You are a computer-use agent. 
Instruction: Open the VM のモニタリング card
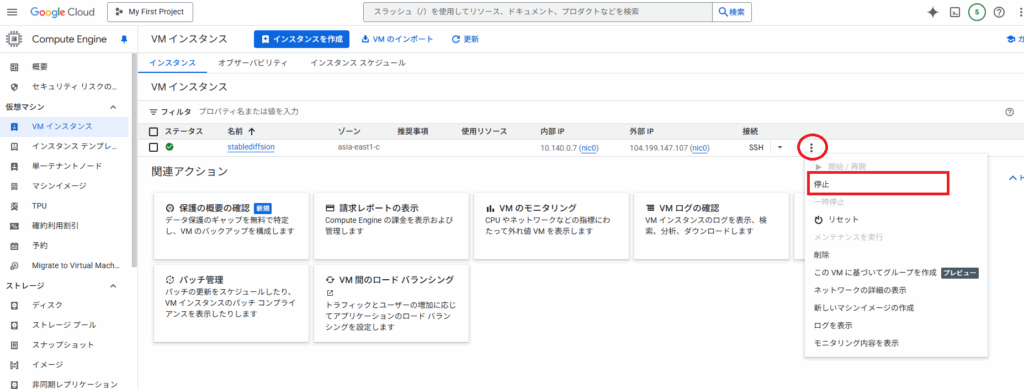point(551,226)
